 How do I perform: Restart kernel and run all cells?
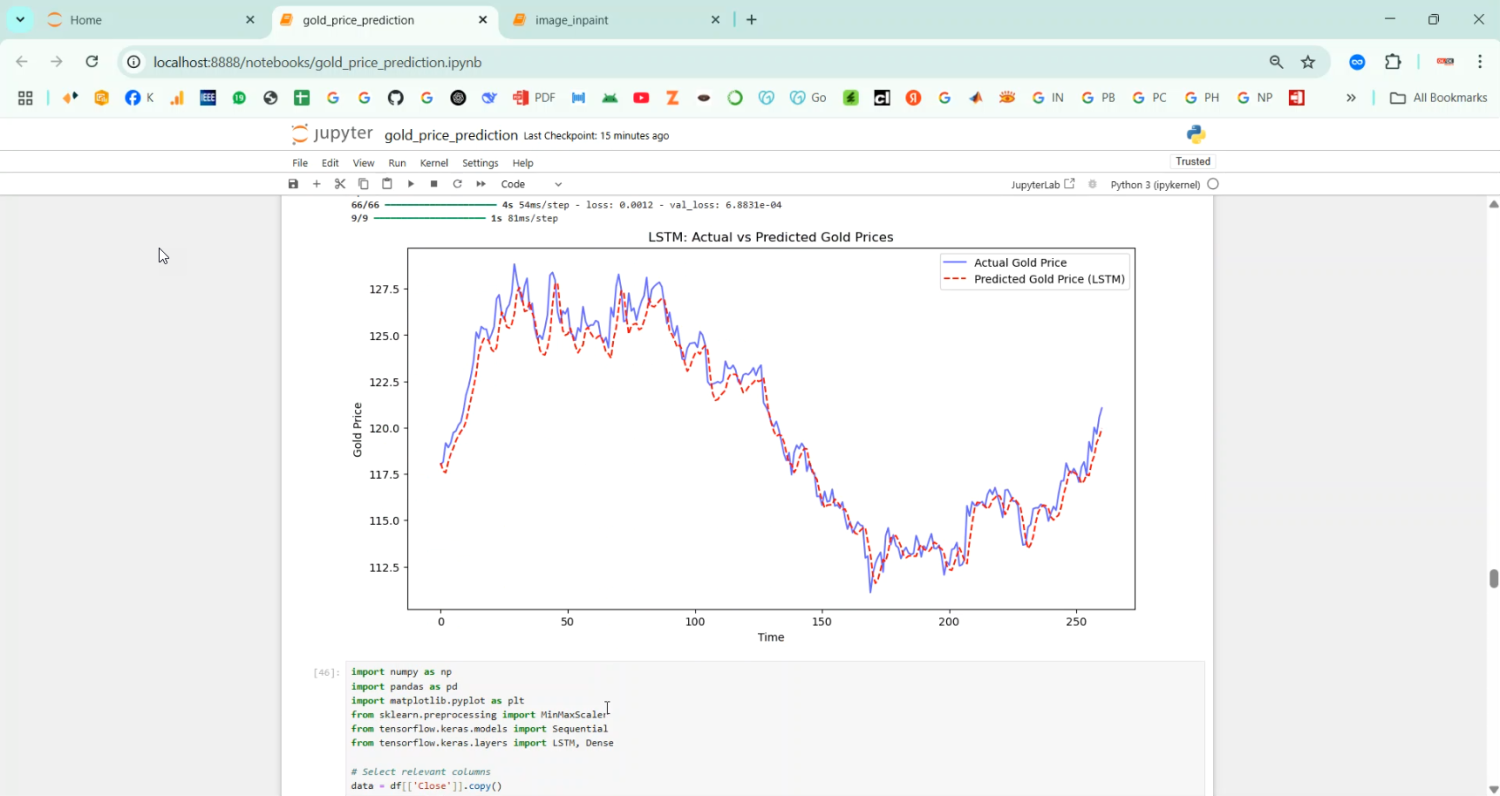481,184
